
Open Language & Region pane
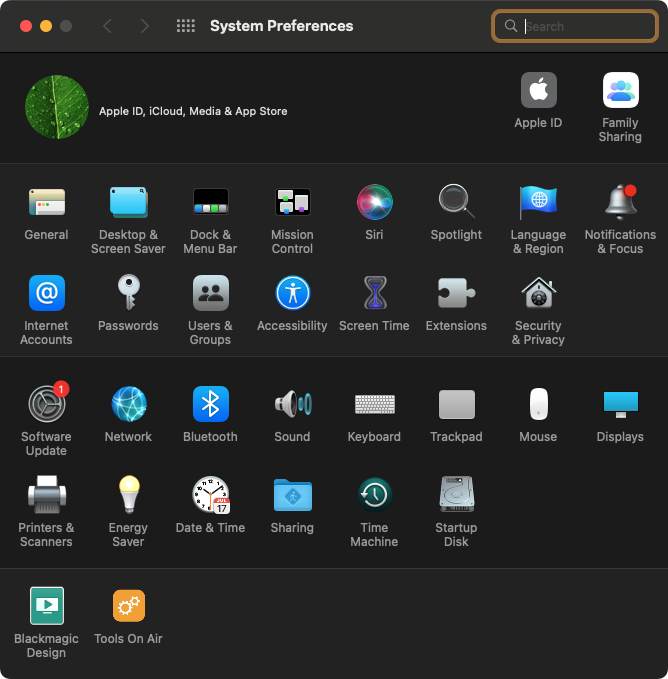538,202
